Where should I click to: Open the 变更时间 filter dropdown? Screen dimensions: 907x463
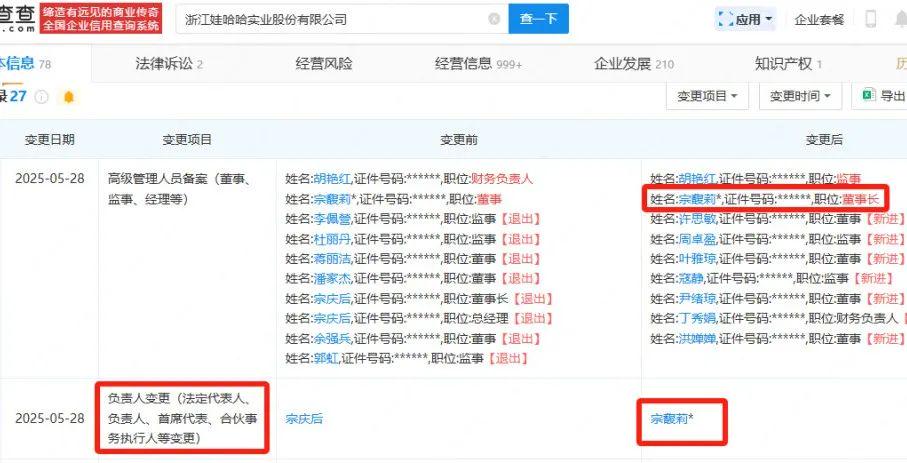click(800, 96)
